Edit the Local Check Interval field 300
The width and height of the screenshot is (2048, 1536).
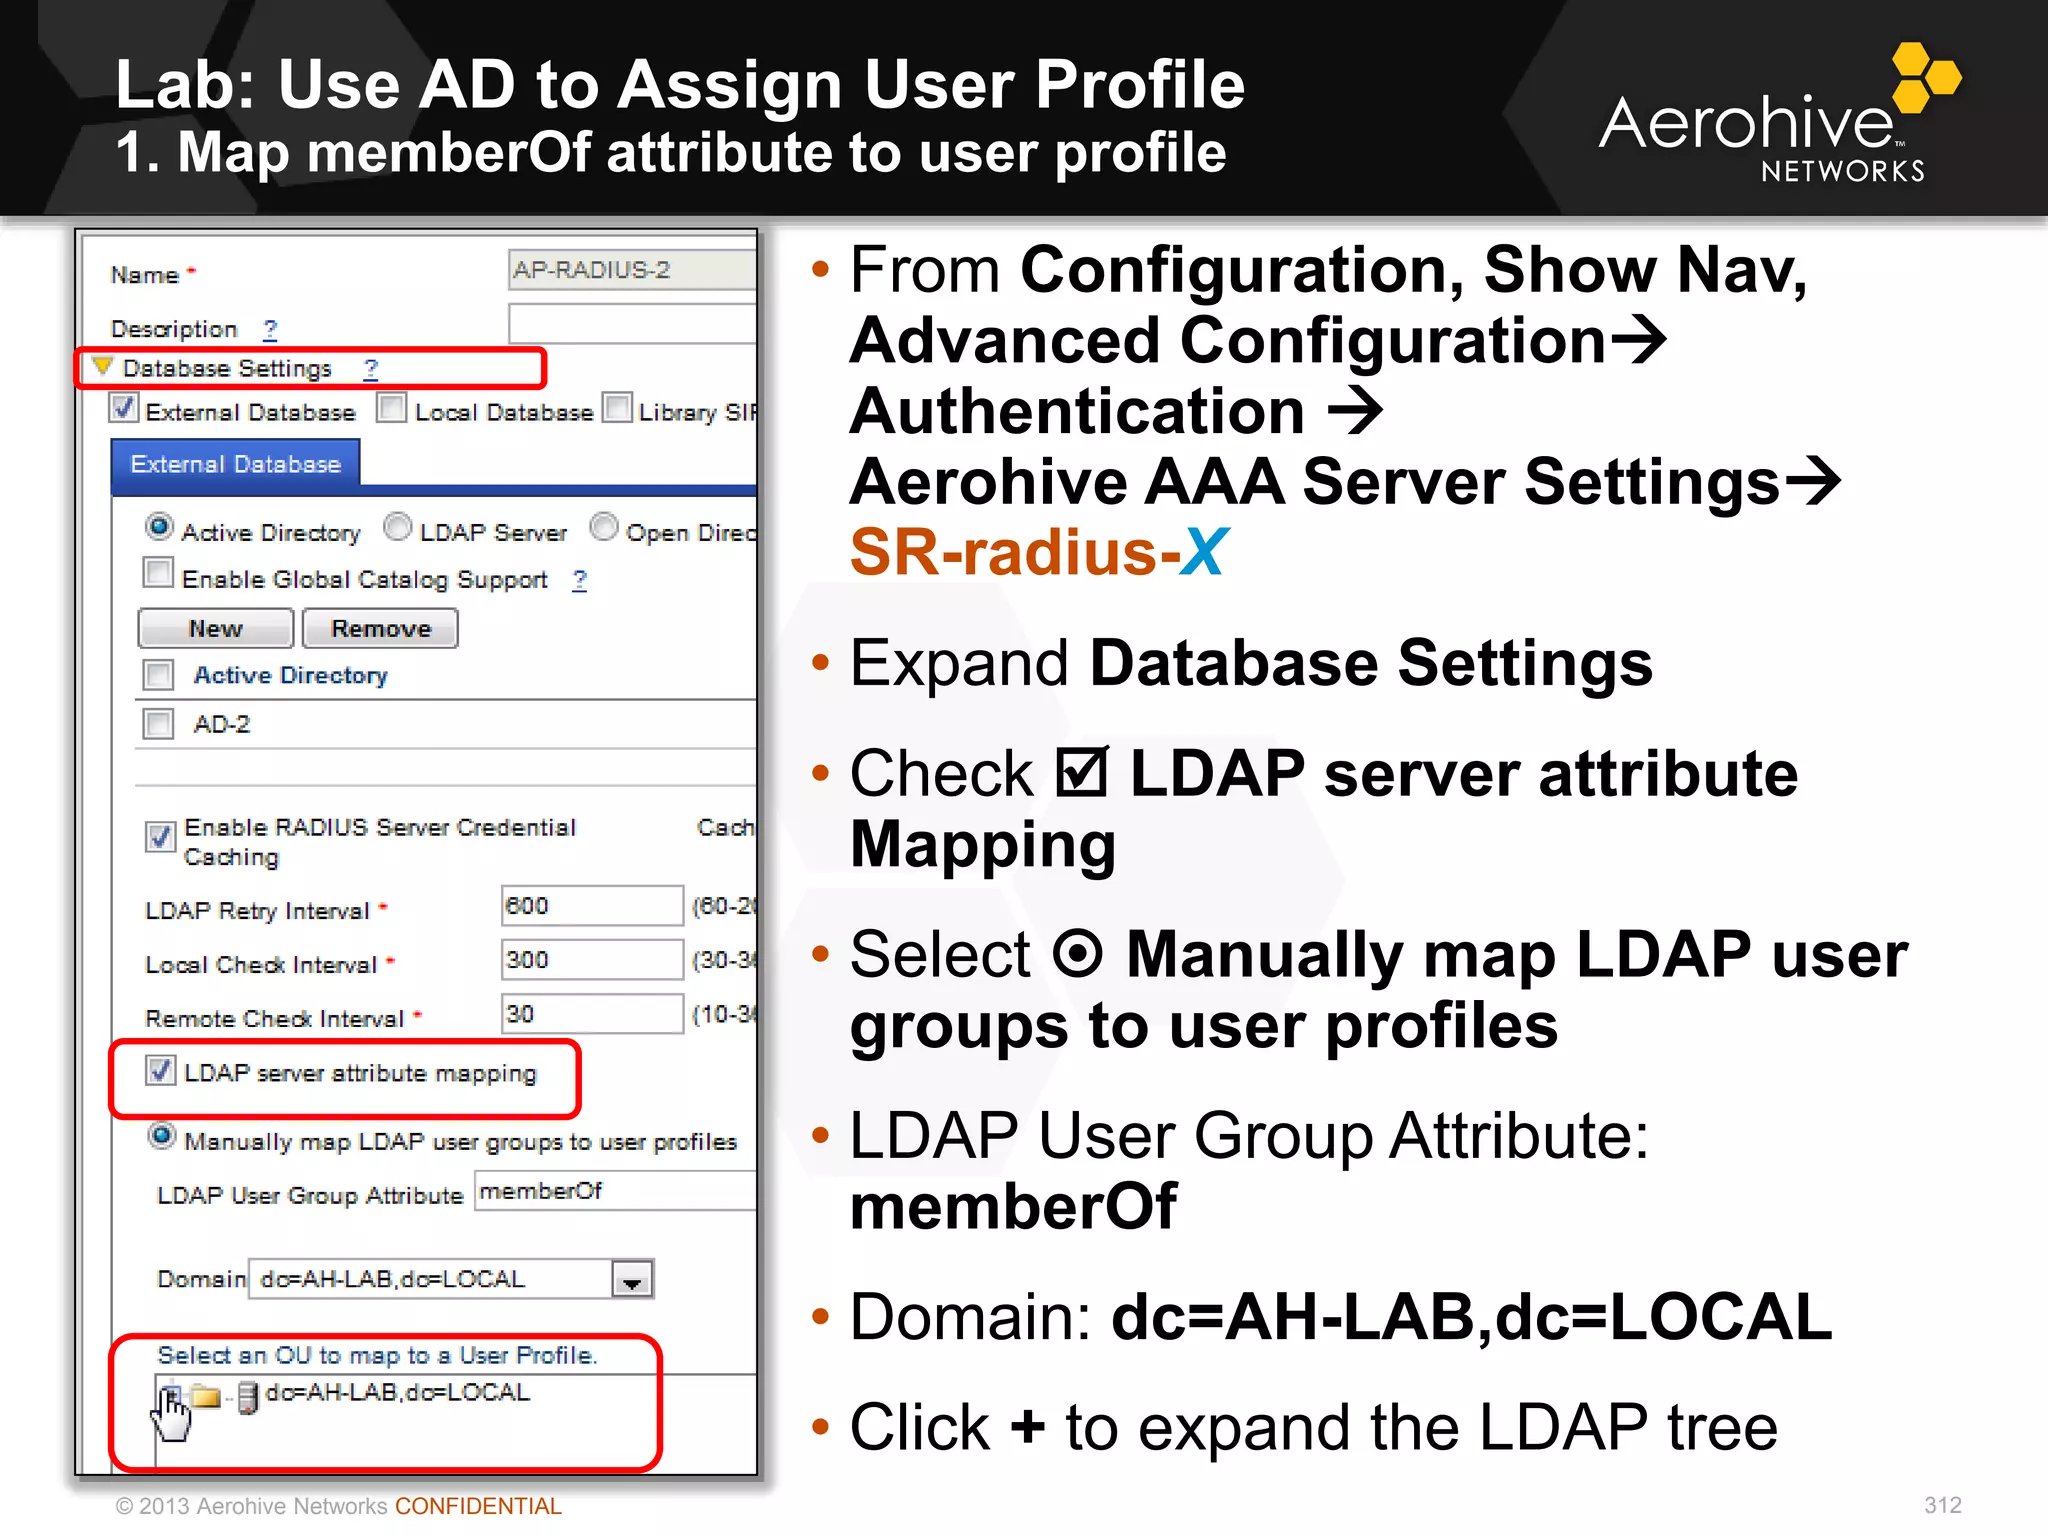(x=592, y=960)
